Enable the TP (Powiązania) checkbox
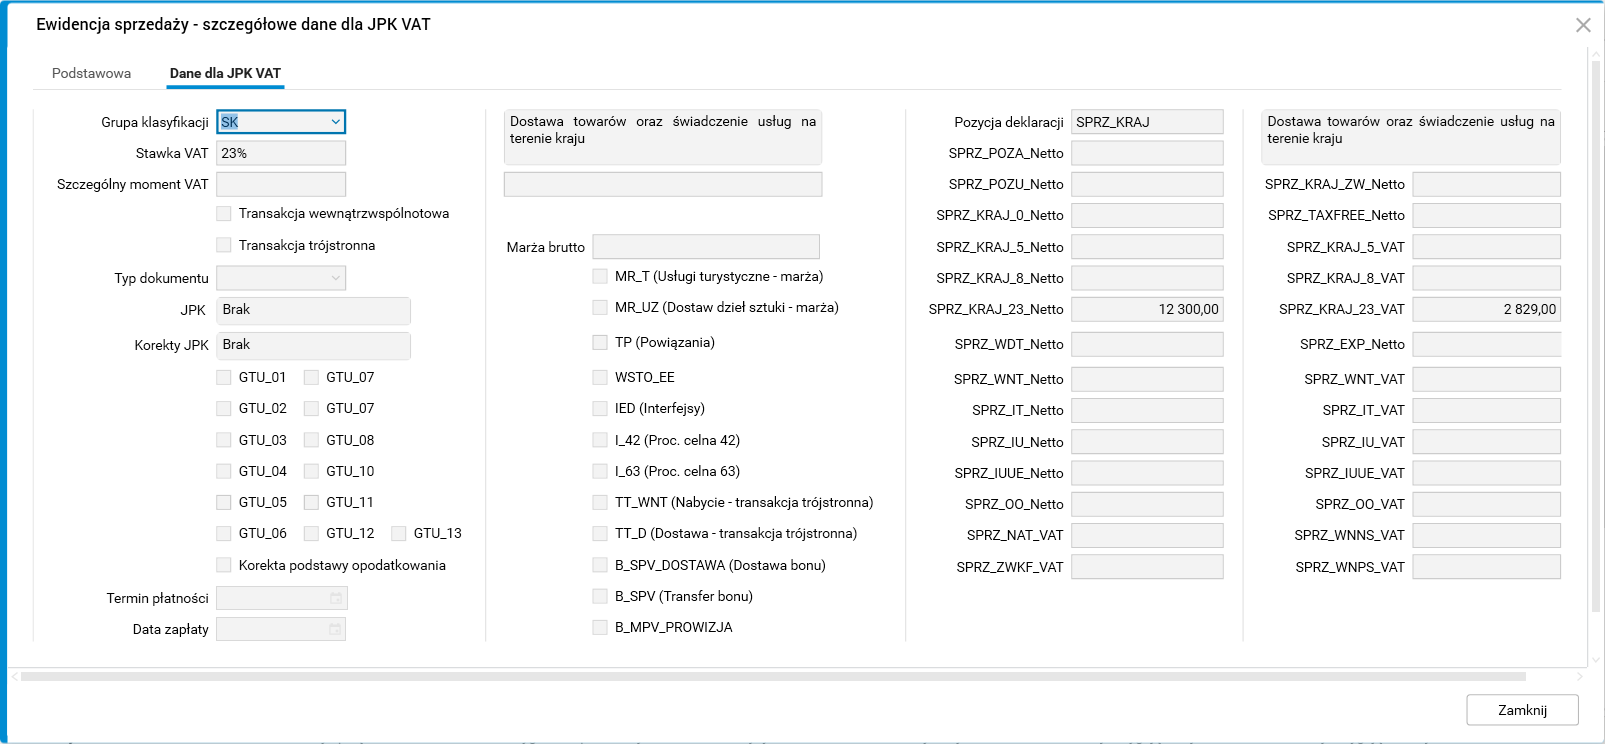The height and width of the screenshot is (744, 1605). click(x=600, y=342)
